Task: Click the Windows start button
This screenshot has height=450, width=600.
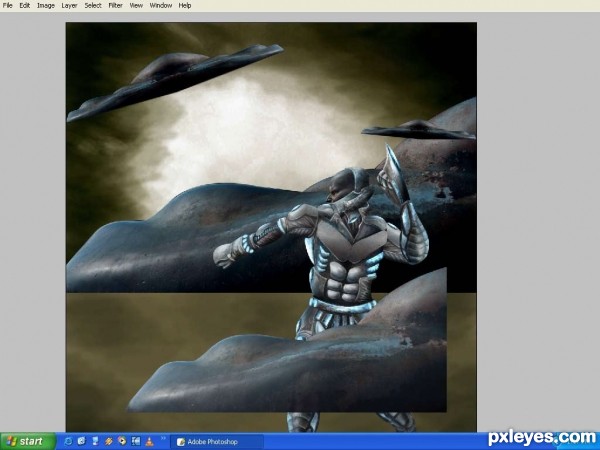Action: (28, 441)
